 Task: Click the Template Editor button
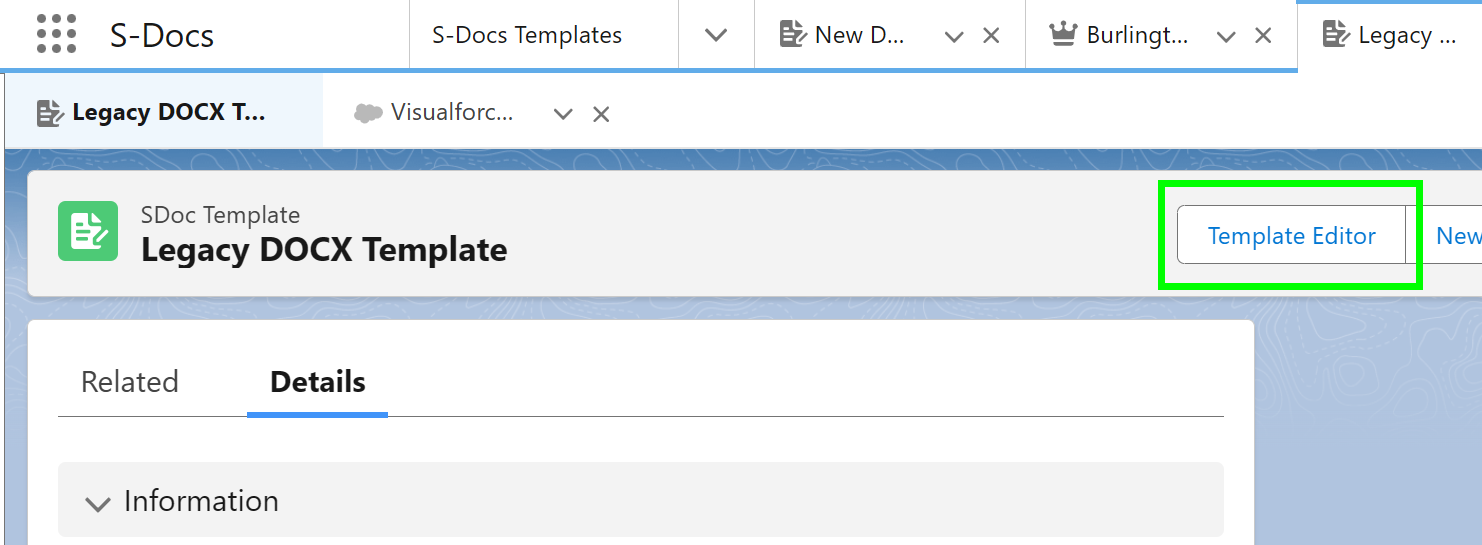1291,235
